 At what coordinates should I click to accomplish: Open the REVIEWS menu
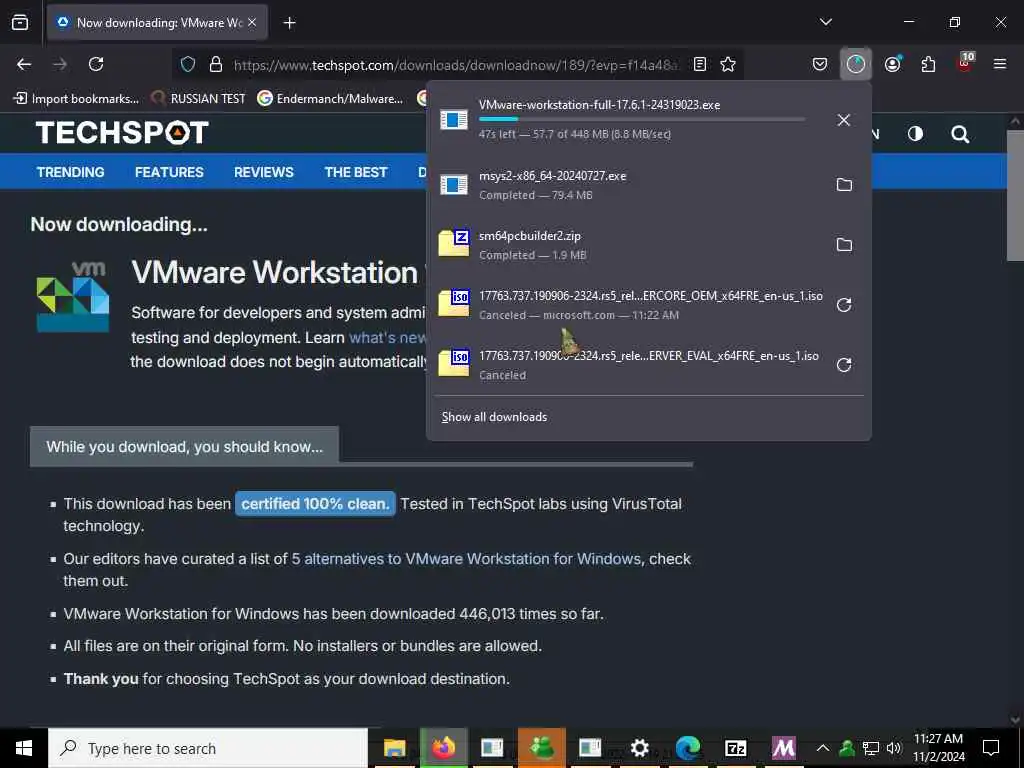click(264, 172)
